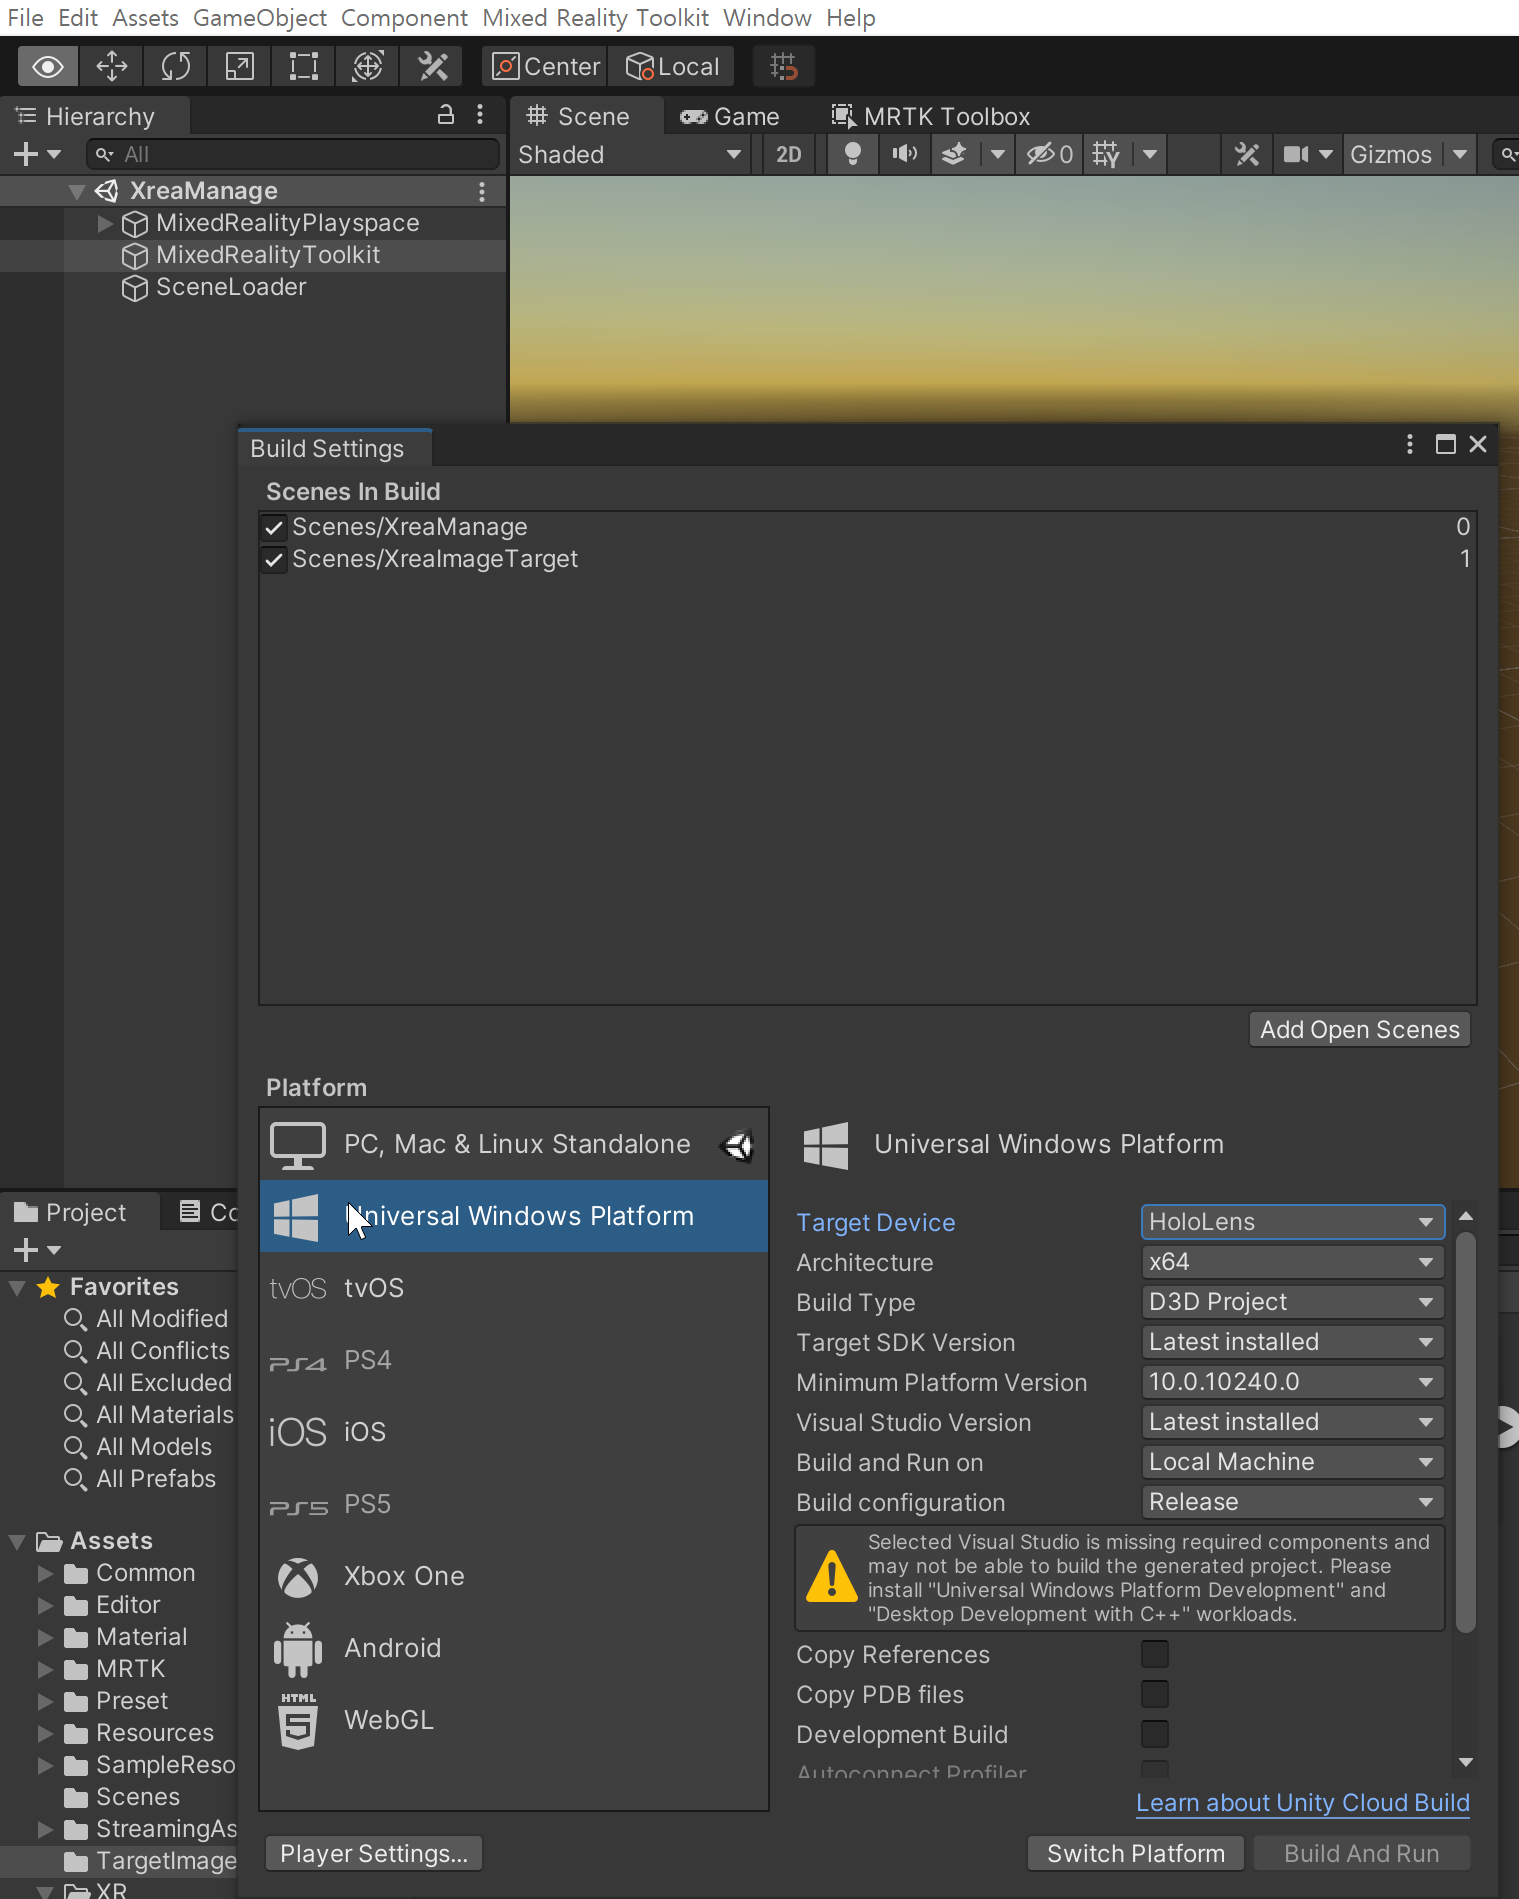Open Architecture x64 dropdown
The height and width of the screenshot is (1899, 1519).
pyautogui.click(x=1293, y=1262)
